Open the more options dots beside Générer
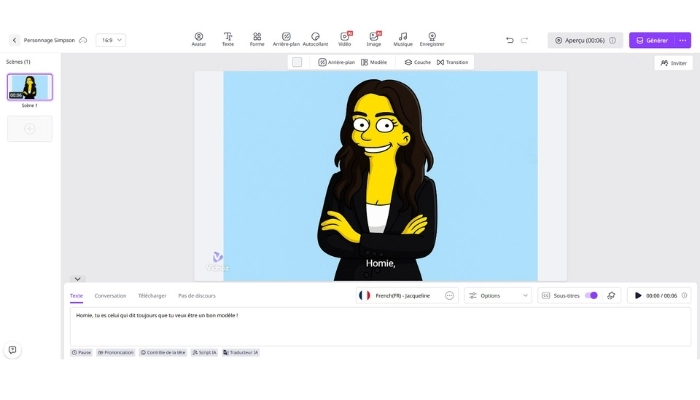 683,40
